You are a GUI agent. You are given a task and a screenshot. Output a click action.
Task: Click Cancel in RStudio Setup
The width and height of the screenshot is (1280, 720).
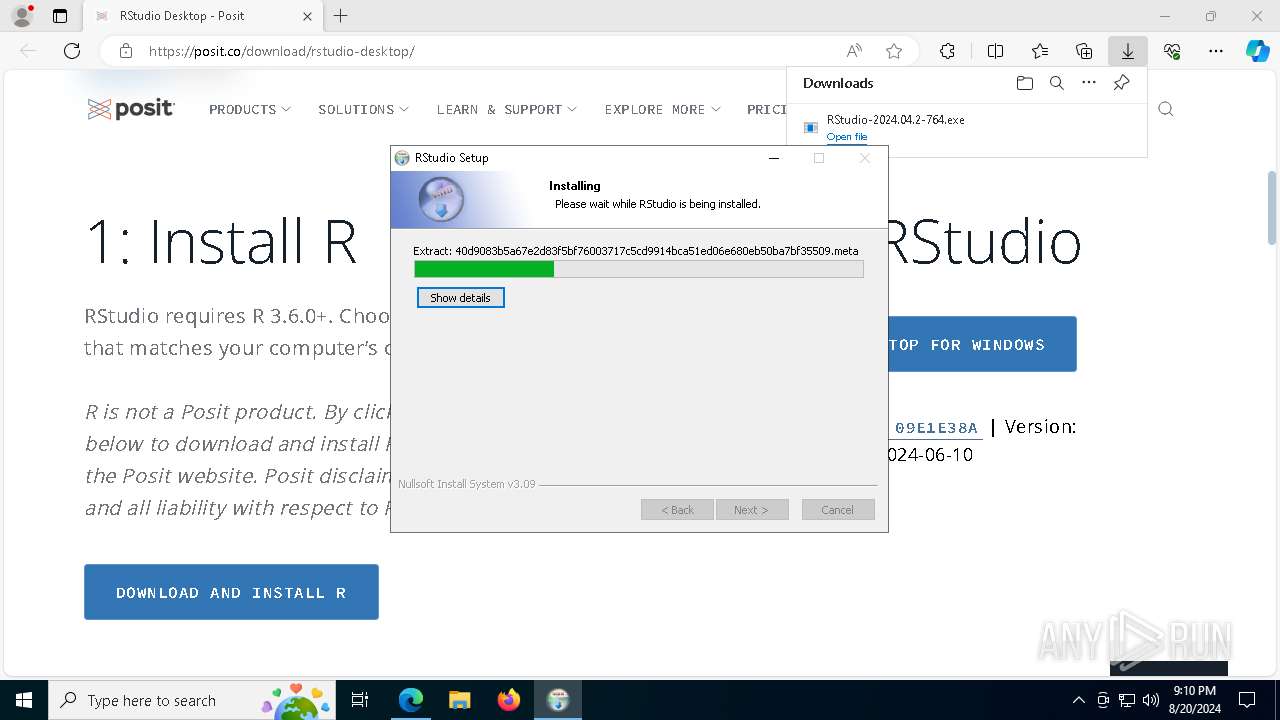point(838,510)
